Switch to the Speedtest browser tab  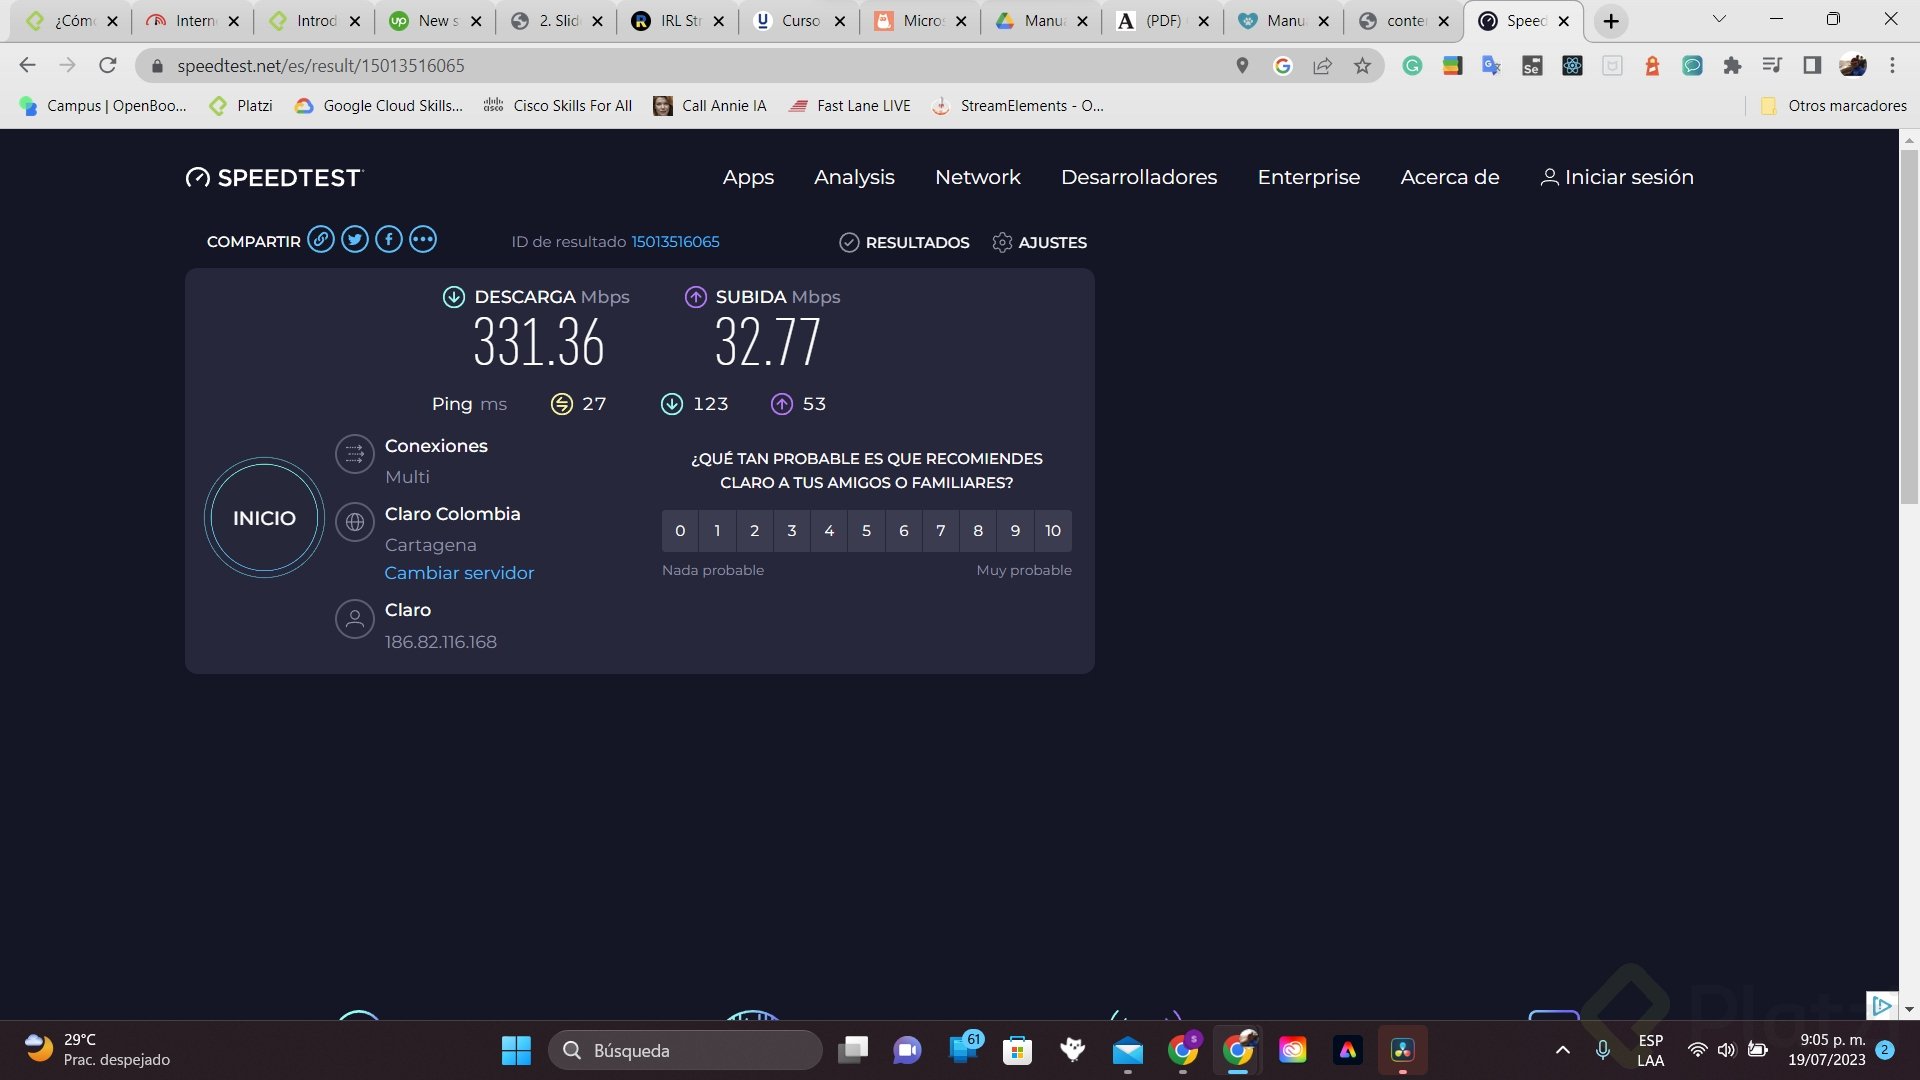point(1522,20)
